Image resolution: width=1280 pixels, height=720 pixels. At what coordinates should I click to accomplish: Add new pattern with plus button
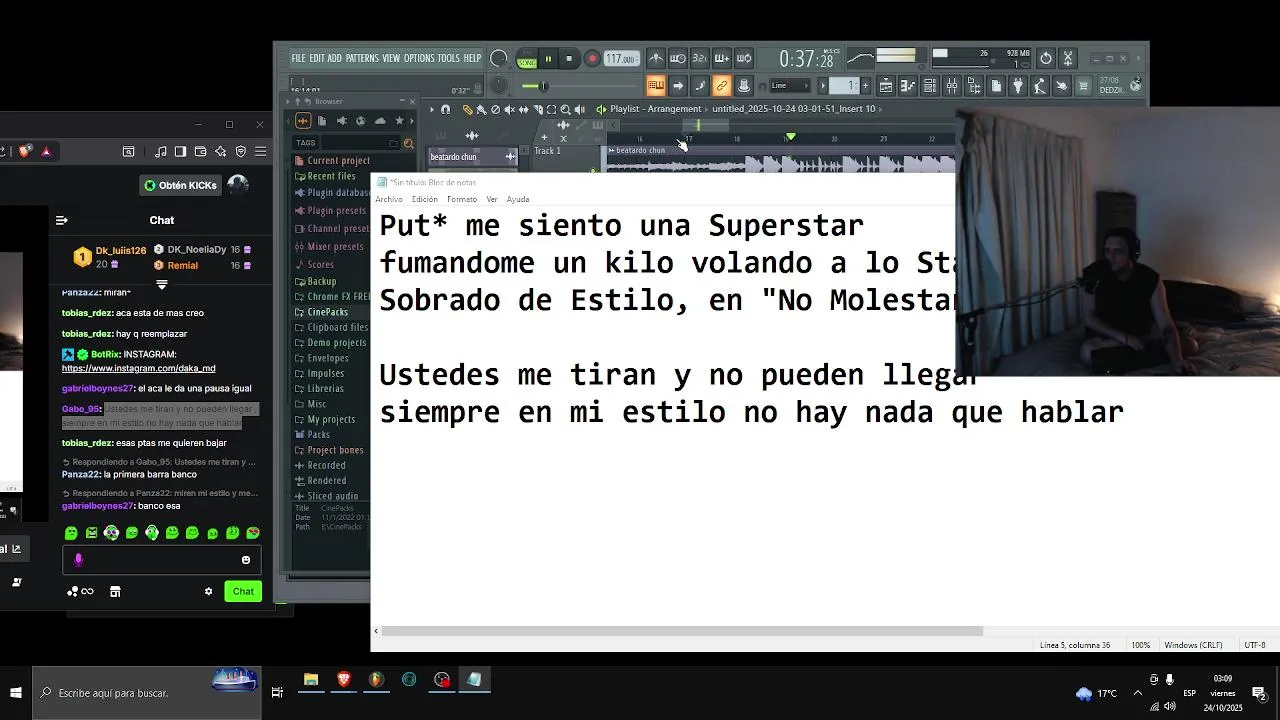pos(865,86)
